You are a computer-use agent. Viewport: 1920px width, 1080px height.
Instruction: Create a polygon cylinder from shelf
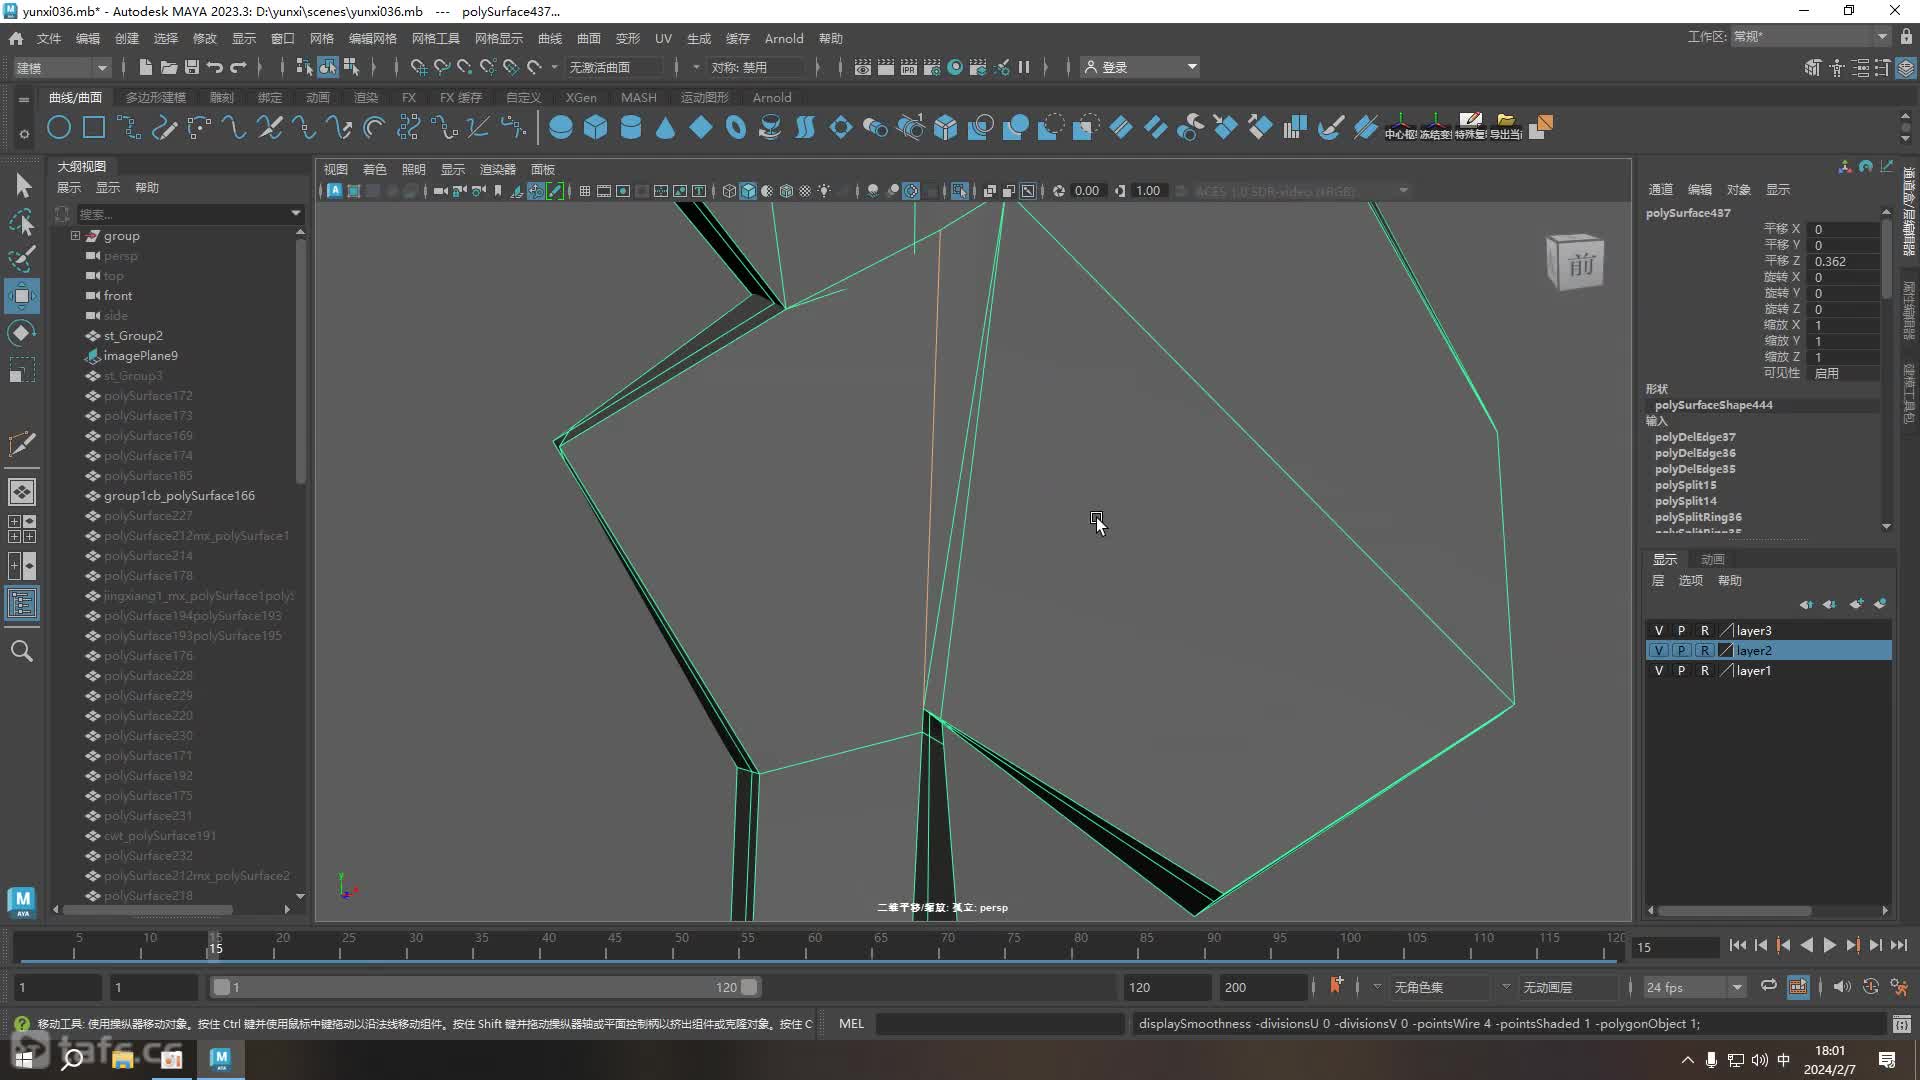631,128
